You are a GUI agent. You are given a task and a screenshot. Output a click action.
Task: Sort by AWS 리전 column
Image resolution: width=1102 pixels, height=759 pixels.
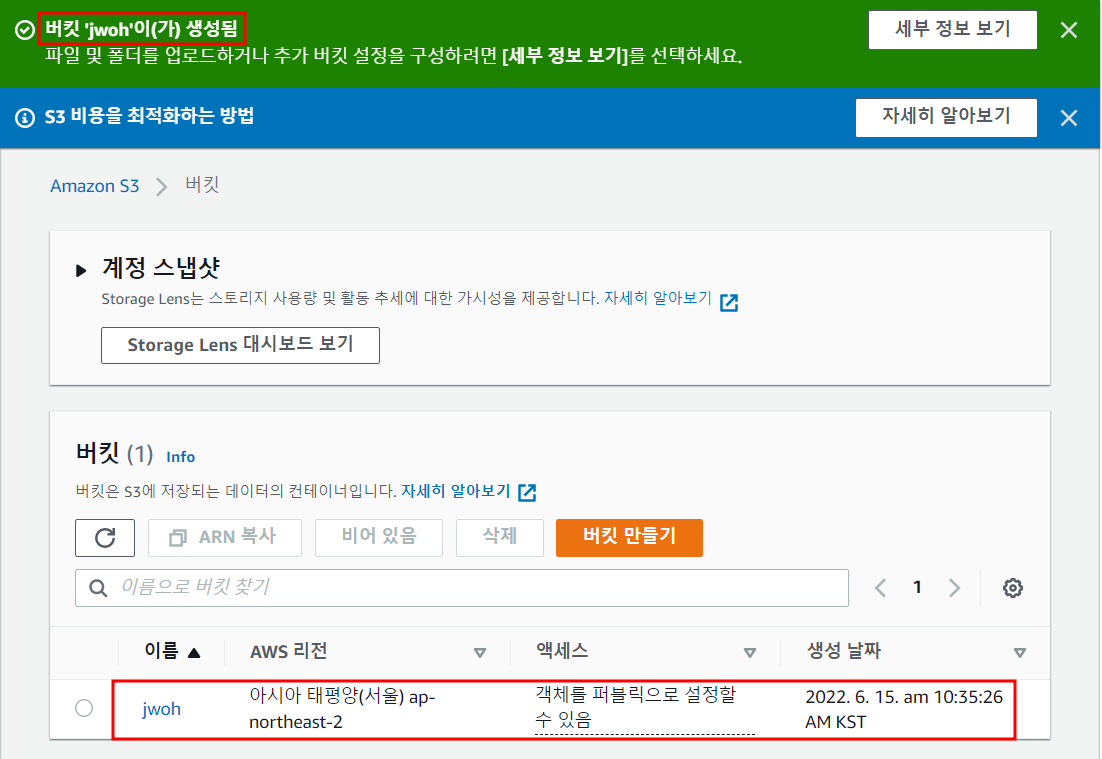point(368,652)
